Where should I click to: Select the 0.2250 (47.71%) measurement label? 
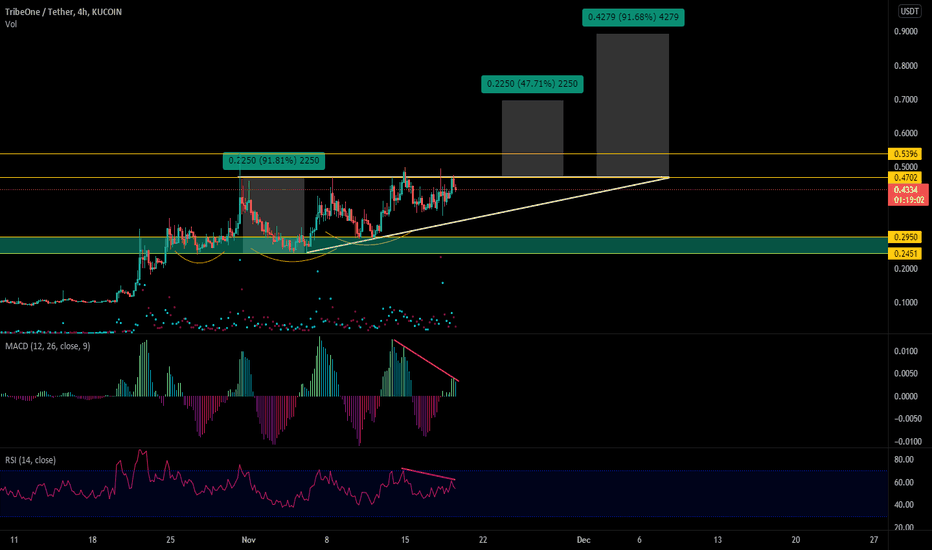tap(532, 84)
